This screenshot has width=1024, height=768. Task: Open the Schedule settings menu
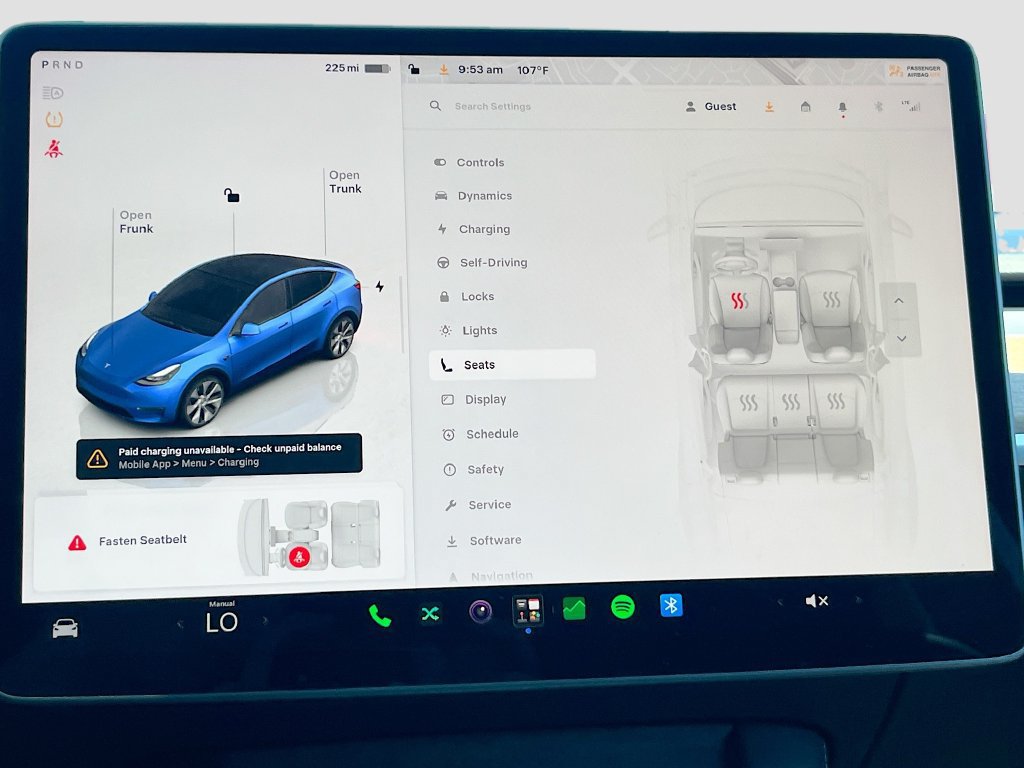pos(481,434)
